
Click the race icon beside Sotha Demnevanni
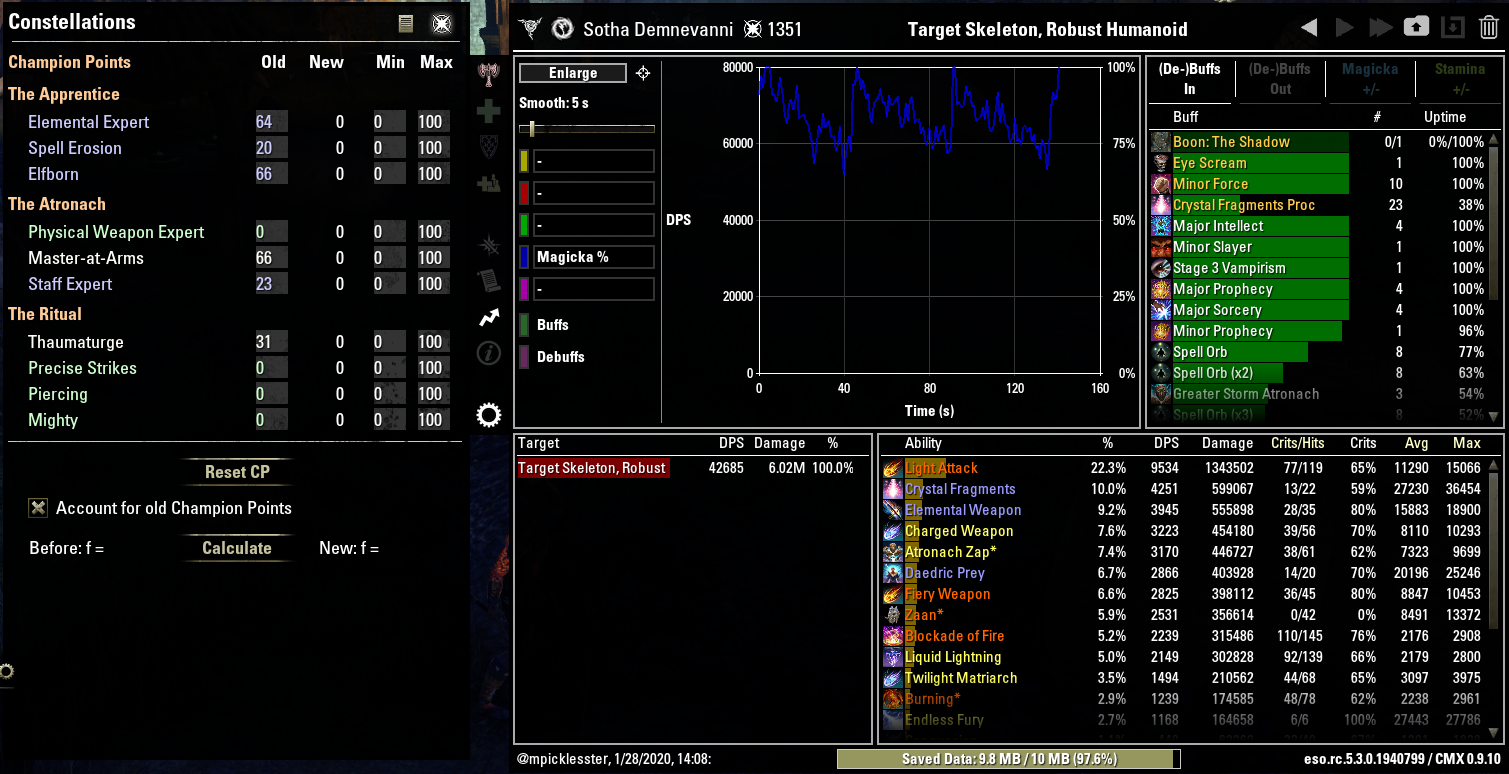pos(563,29)
